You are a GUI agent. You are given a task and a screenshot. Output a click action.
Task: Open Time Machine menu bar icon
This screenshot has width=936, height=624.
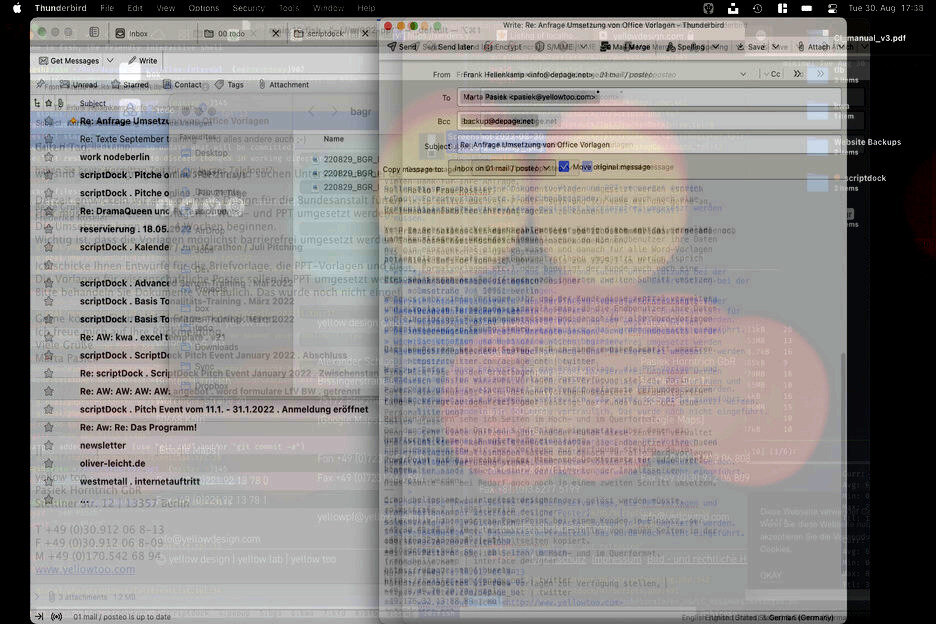pyautogui.click(x=758, y=8)
